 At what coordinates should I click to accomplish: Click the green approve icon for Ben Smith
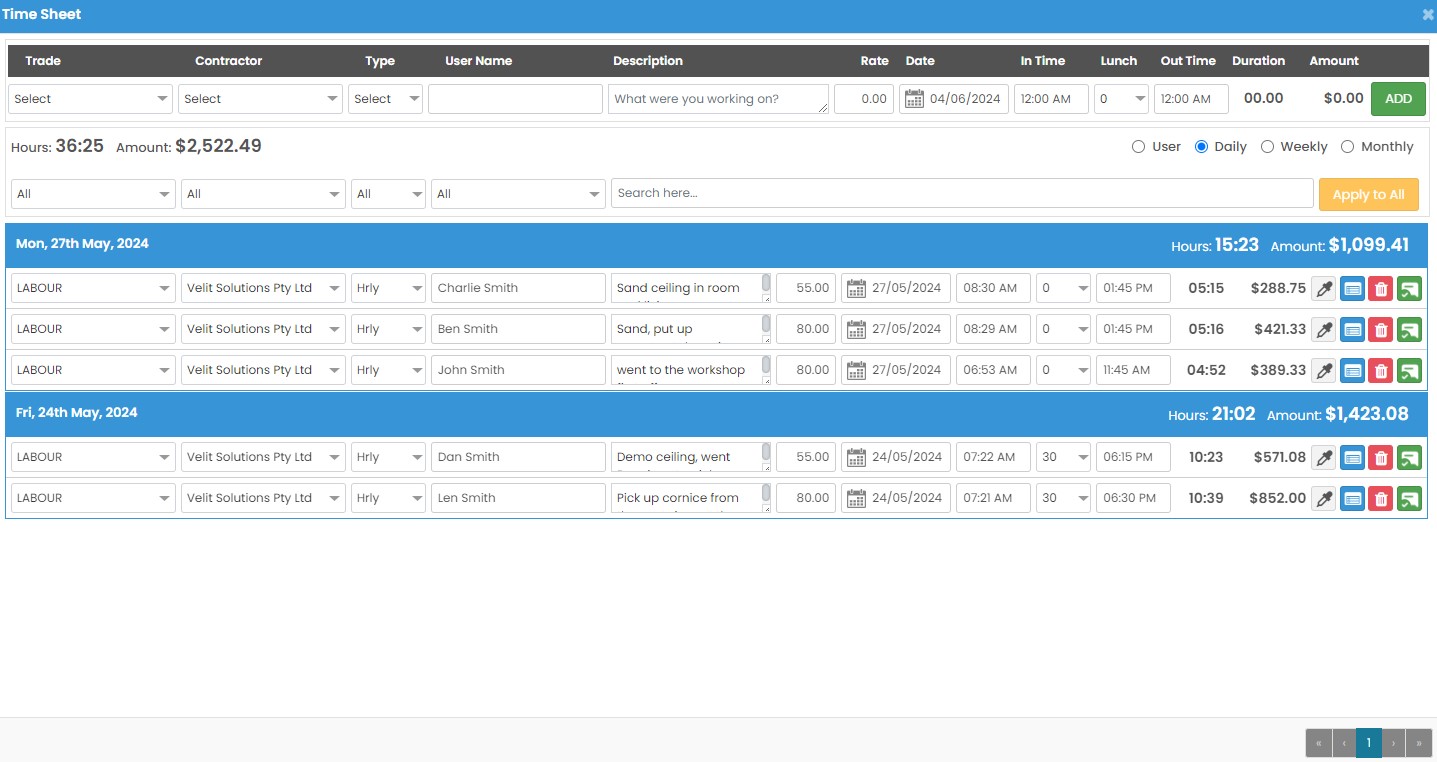click(1409, 330)
